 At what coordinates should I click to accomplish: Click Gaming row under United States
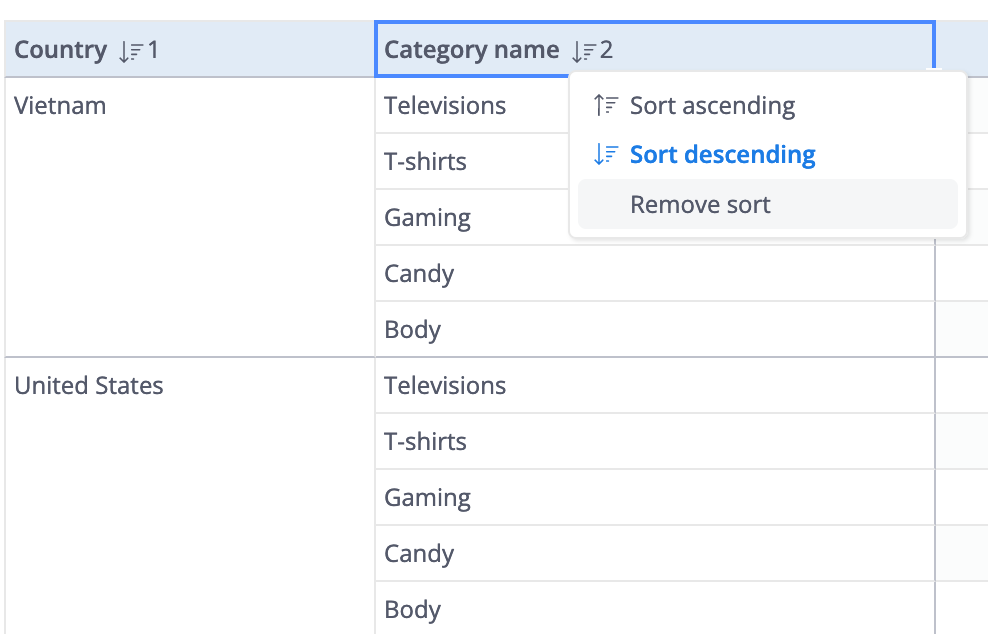[x=655, y=497]
